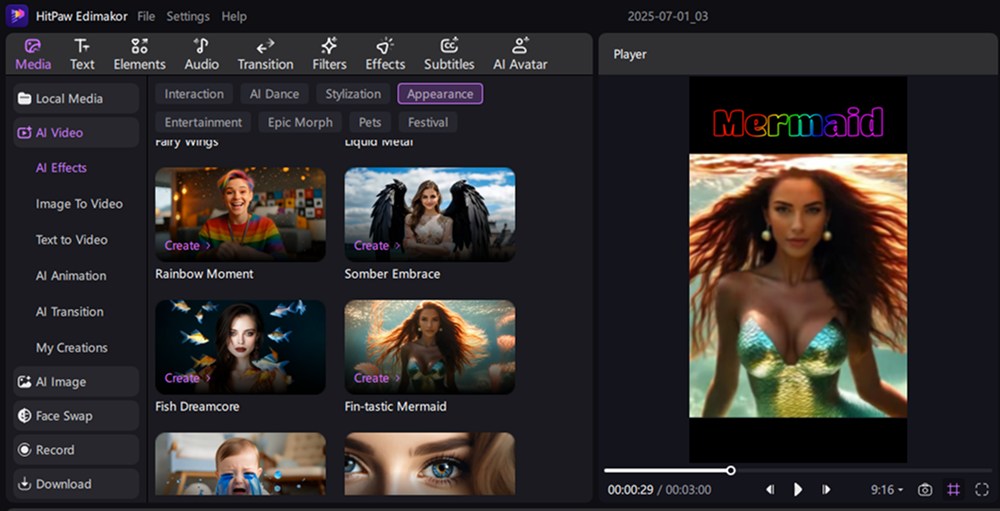
Task: Click Create on Fin-tastic Mermaid effect
Action: tap(377, 378)
